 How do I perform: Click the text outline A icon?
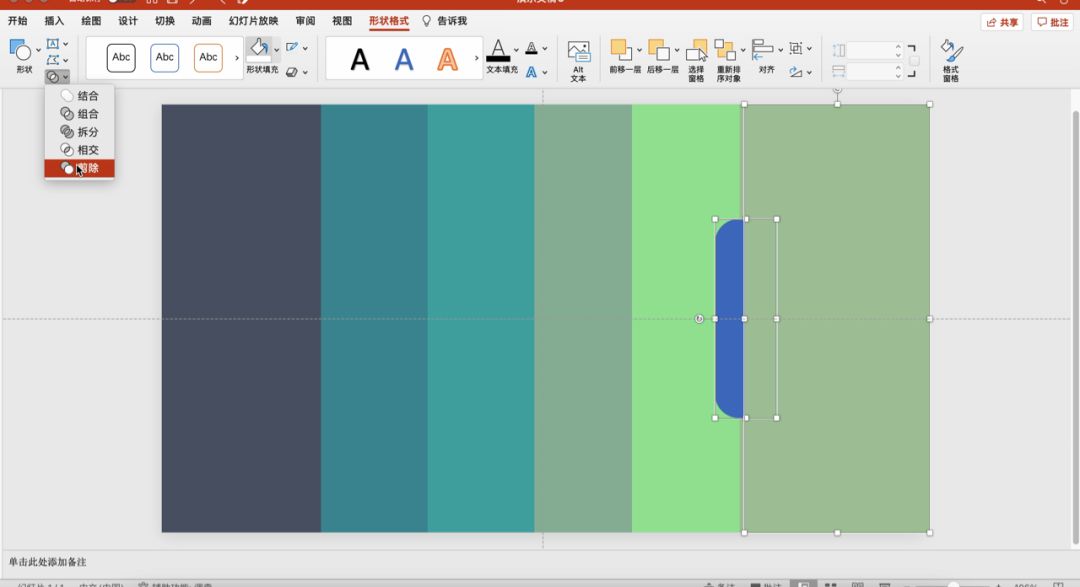coord(531,48)
